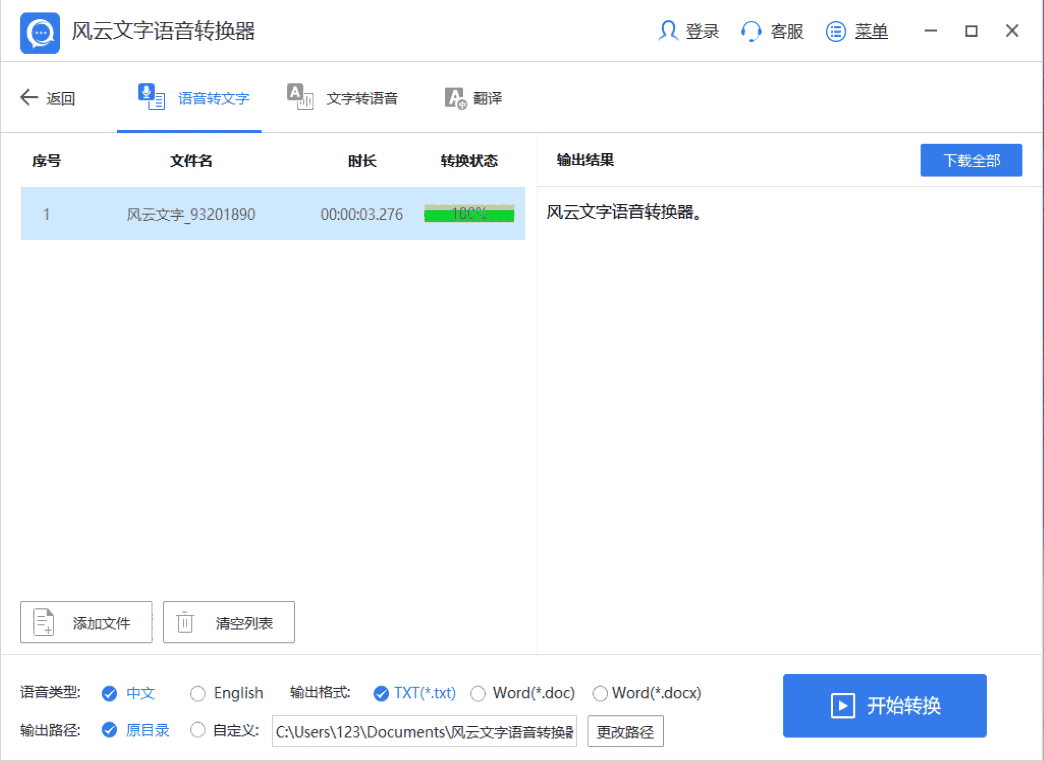The height and width of the screenshot is (761, 1044).
Task: Open the menu list icon
Action: pos(836,31)
